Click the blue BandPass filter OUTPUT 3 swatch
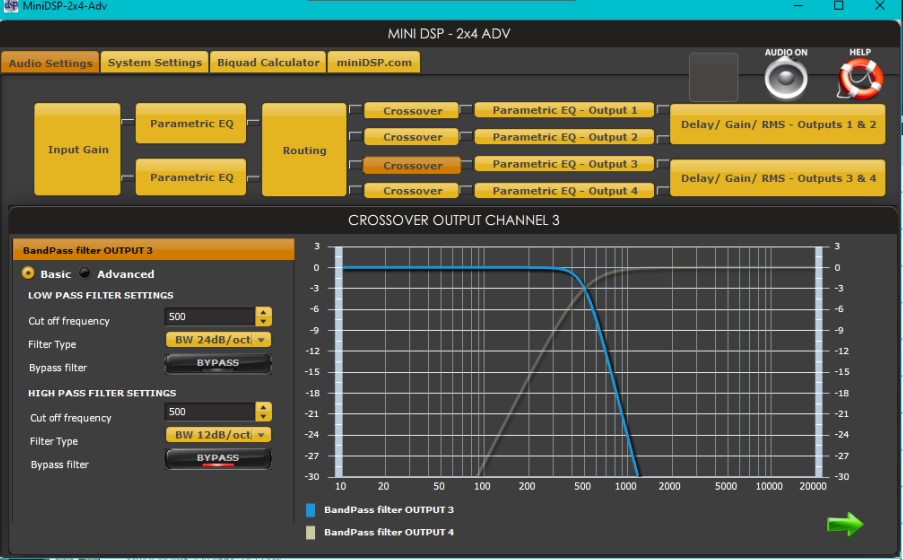This screenshot has width=903, height=560. point(310,510)
